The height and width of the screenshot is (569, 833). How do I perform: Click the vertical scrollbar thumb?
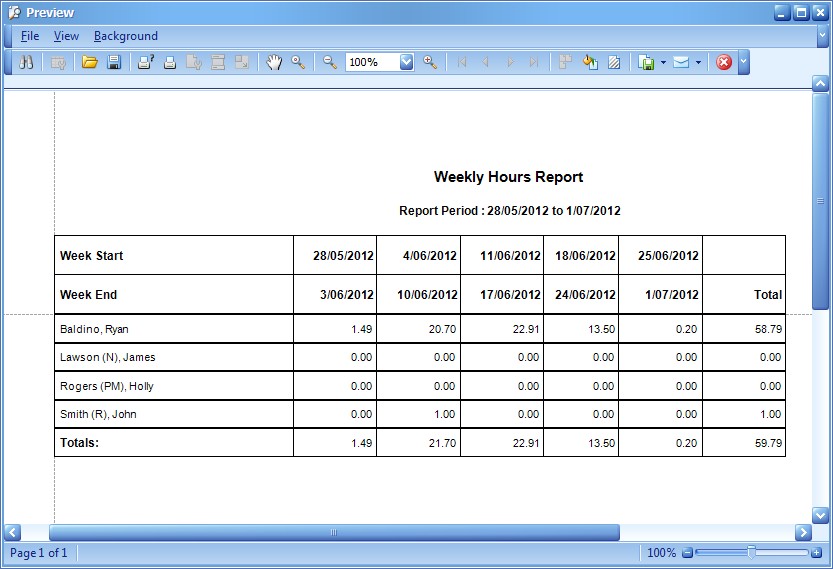820,200
